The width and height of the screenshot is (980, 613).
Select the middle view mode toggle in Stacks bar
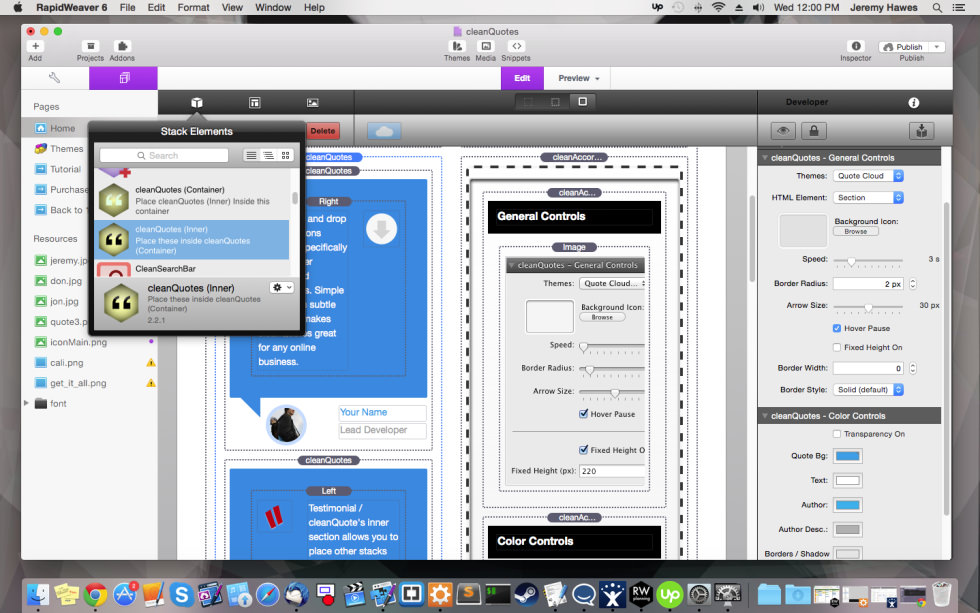point(555,102)
